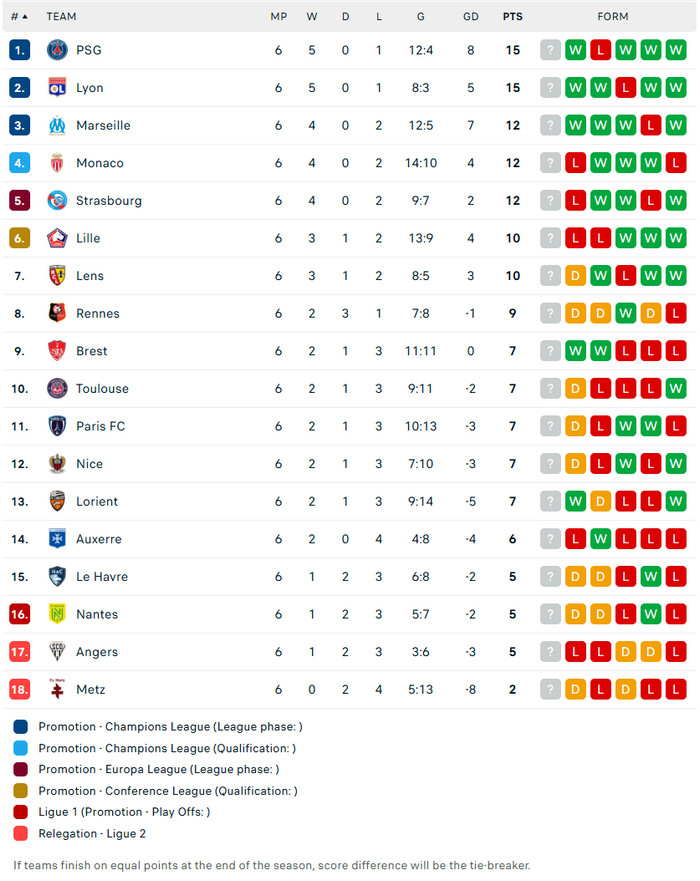Screen dimensions: 700x881
Task: Click the dark blue Champions League legend swatch
Action: point(21,727)
